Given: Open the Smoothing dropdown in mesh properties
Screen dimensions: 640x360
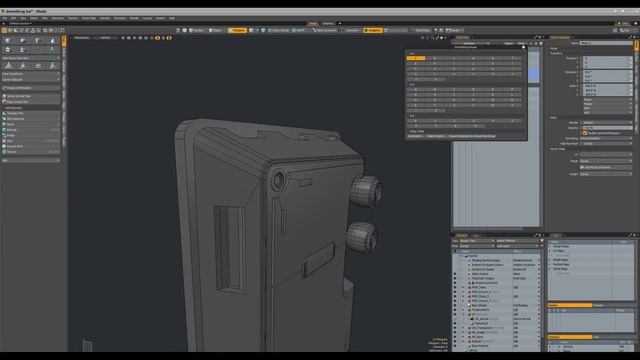Looking at the screenshot, I should tap(606, 138).
